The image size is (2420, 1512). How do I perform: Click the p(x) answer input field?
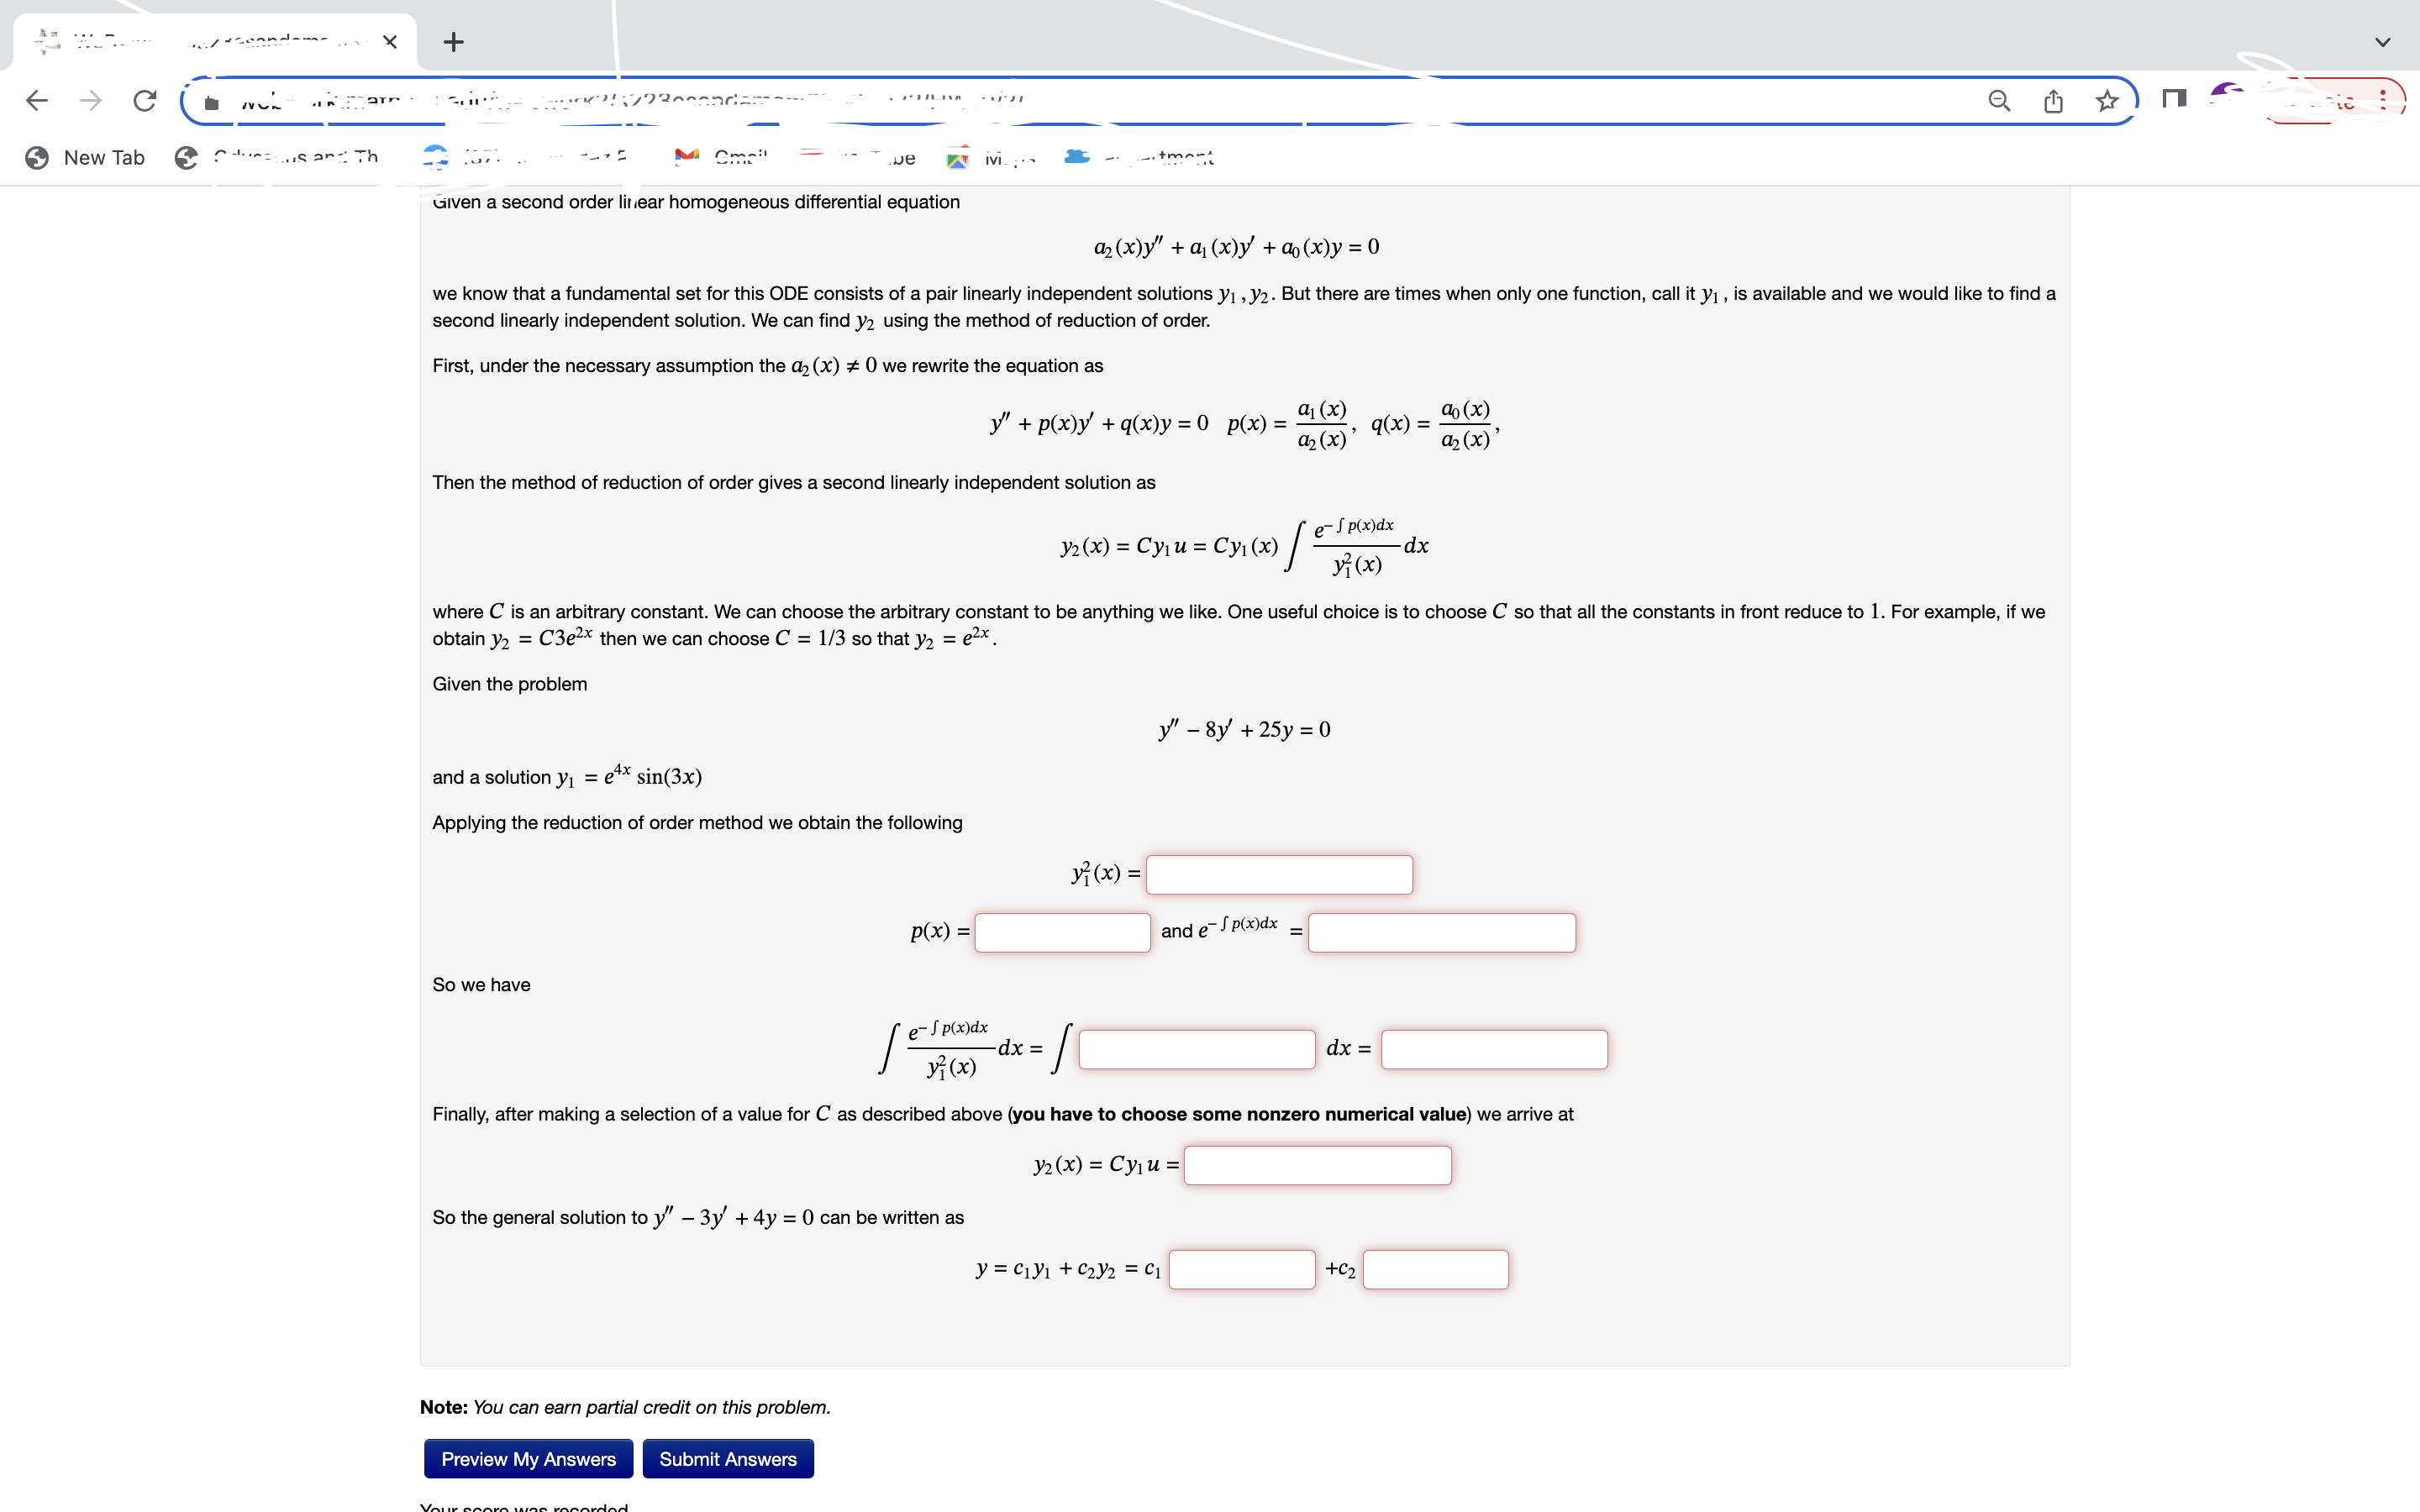click(x=1062, y=932)
